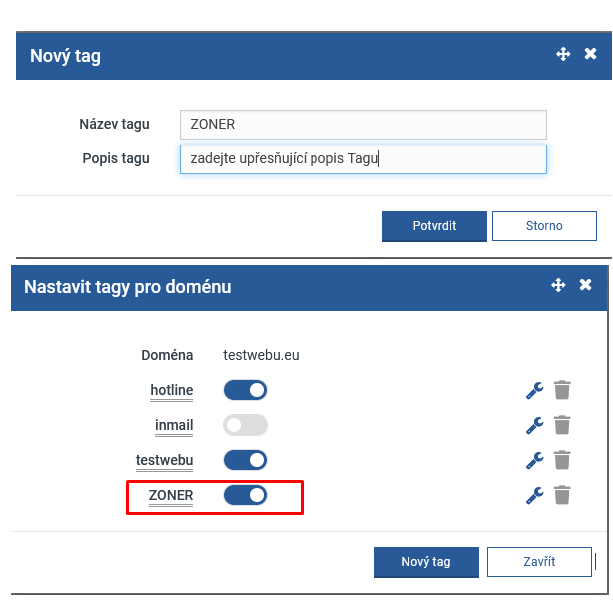Screen dimensions: 613x603
Task: Click into the Popis tagu field
Action: click(x=363, y=158)
